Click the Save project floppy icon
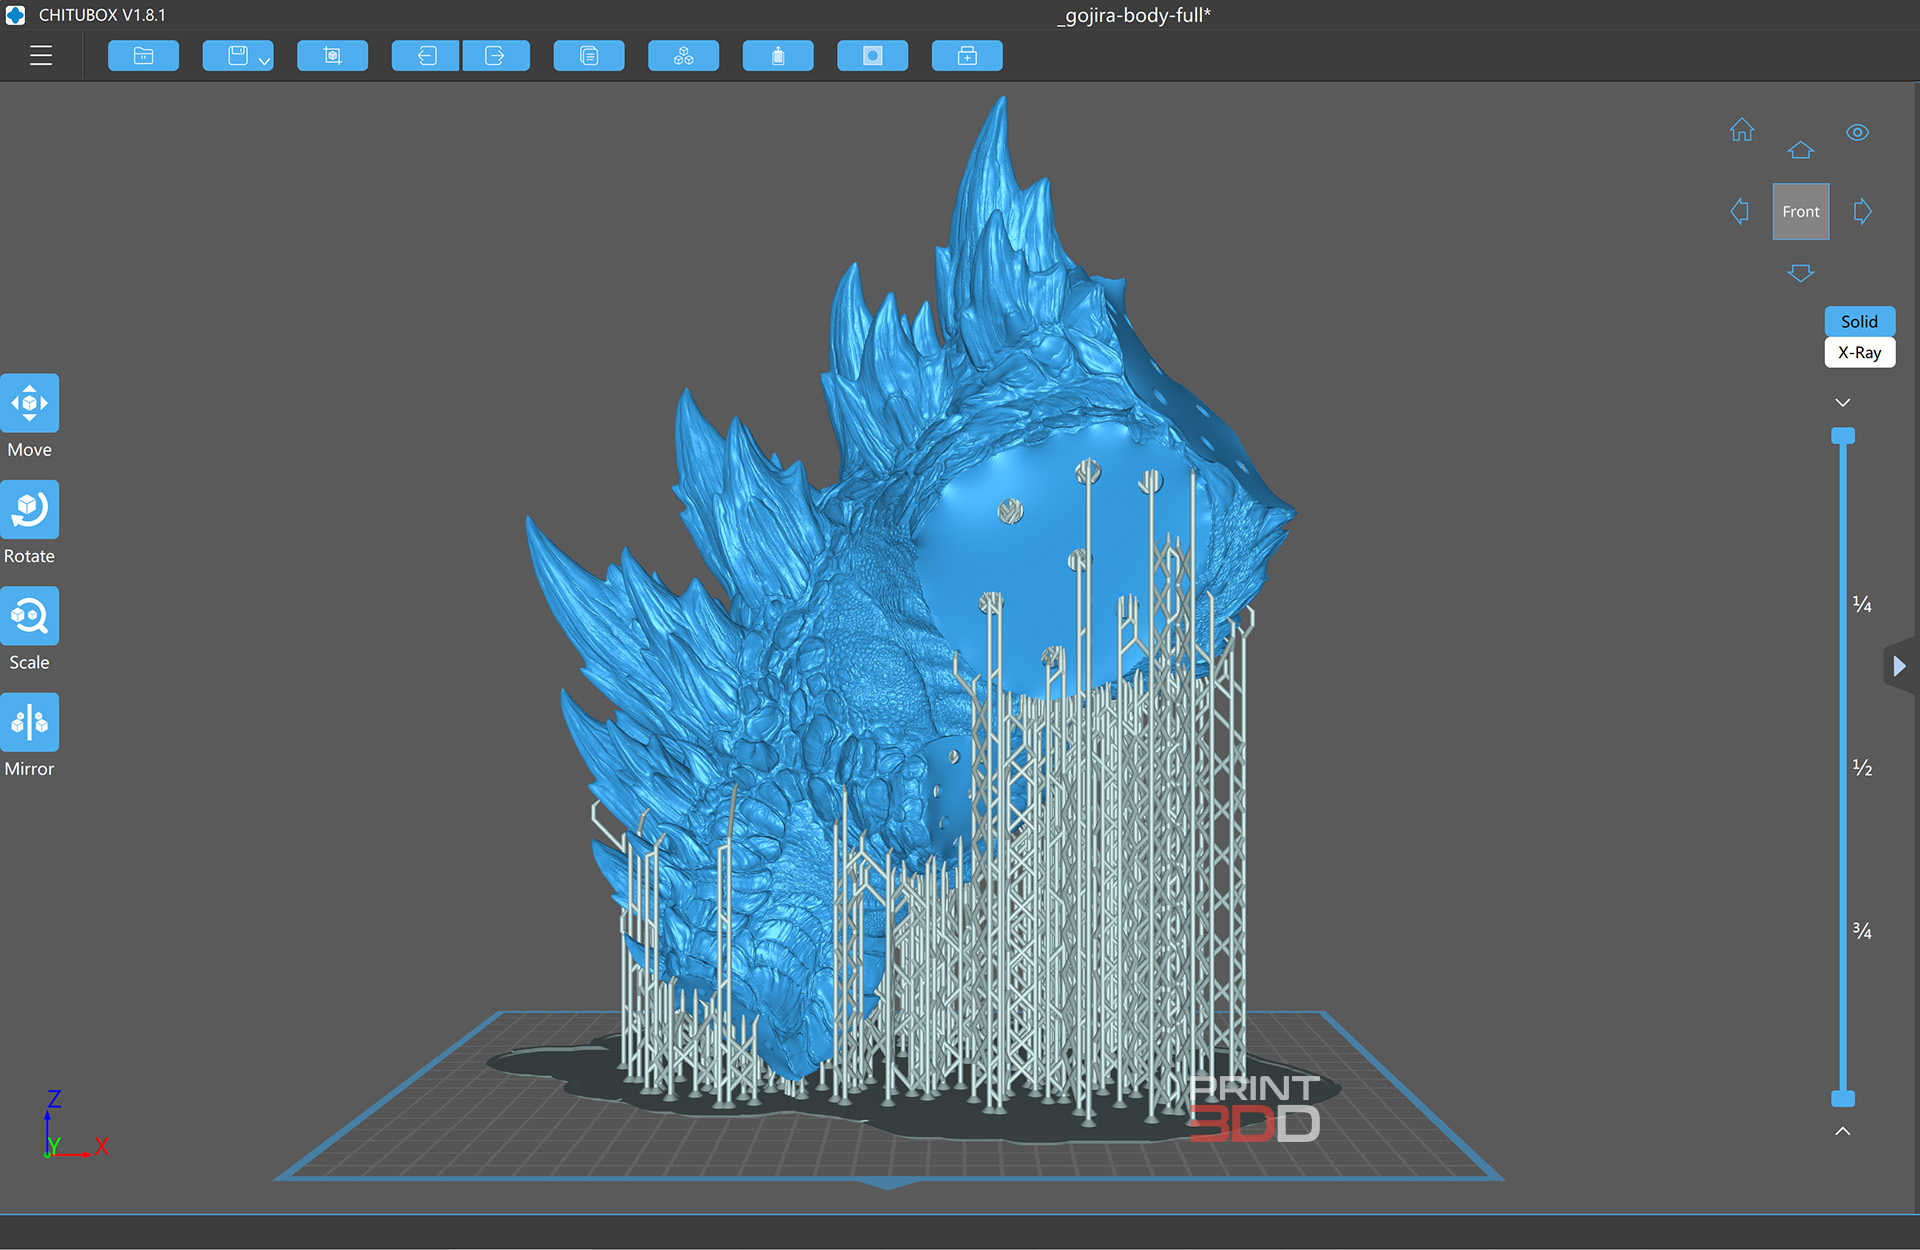 click(237, 56)
